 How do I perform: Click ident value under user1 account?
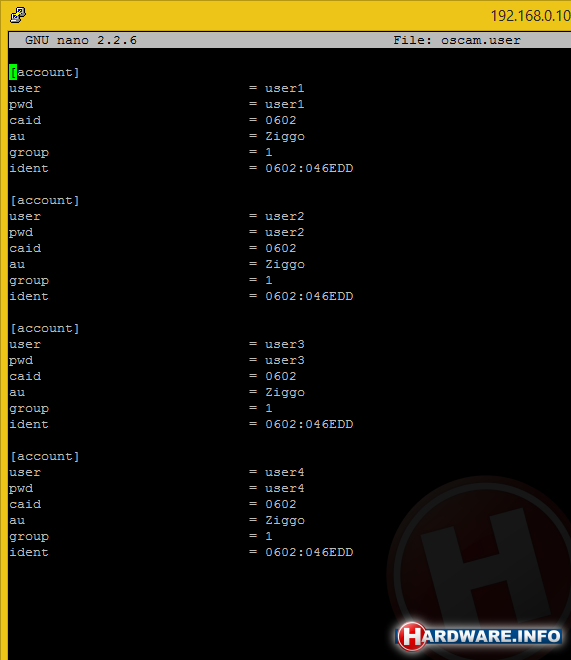[x=309, y=168]
